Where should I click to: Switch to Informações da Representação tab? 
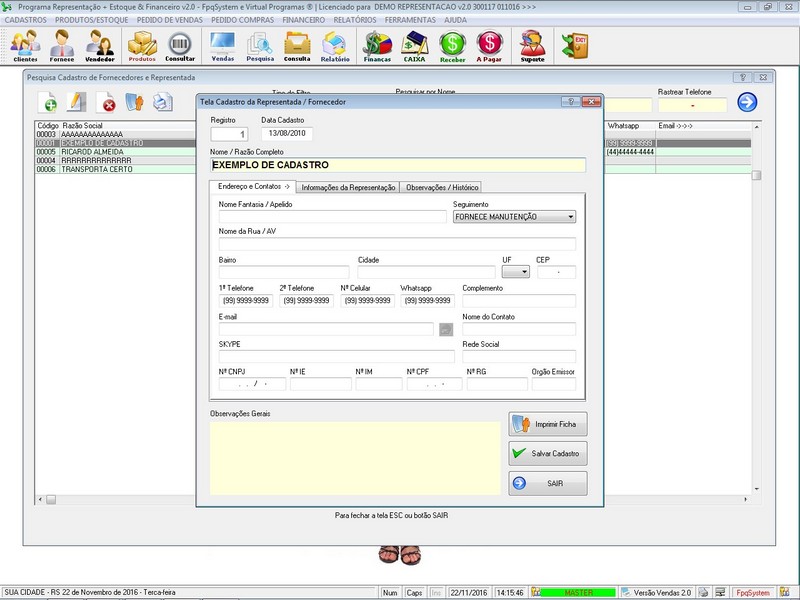pos(348,187)
